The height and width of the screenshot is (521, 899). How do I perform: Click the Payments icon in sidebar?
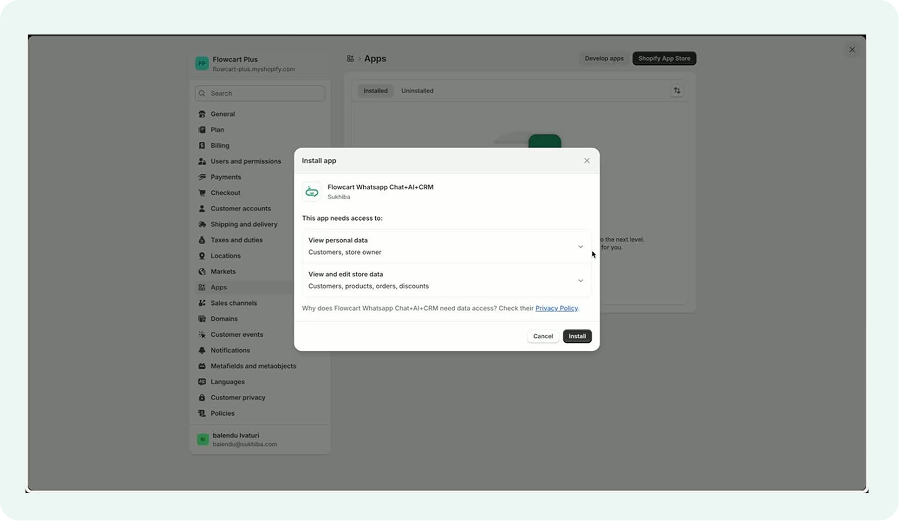[x=202, y=177]
